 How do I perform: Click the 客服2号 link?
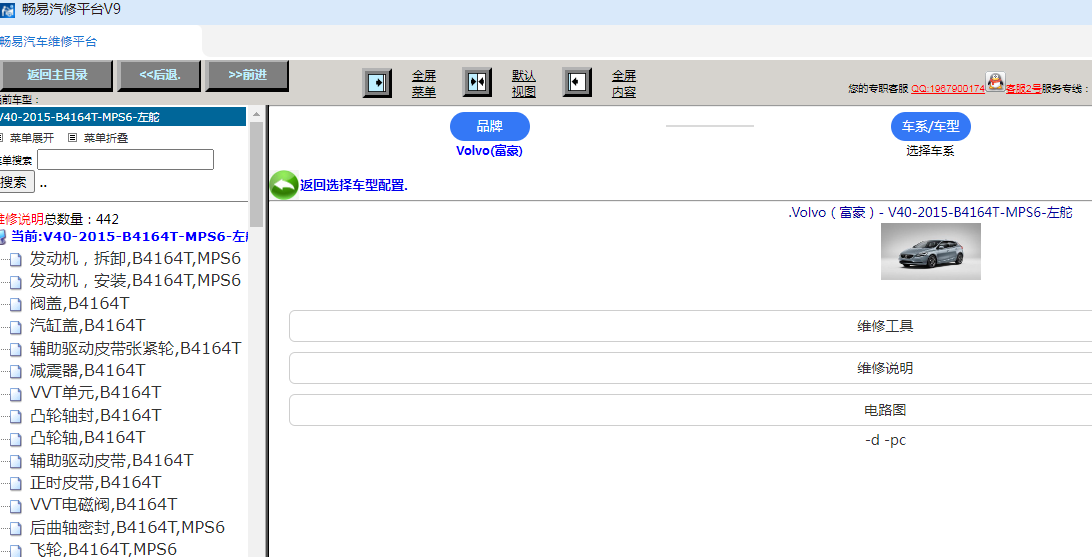[1023, 88]
